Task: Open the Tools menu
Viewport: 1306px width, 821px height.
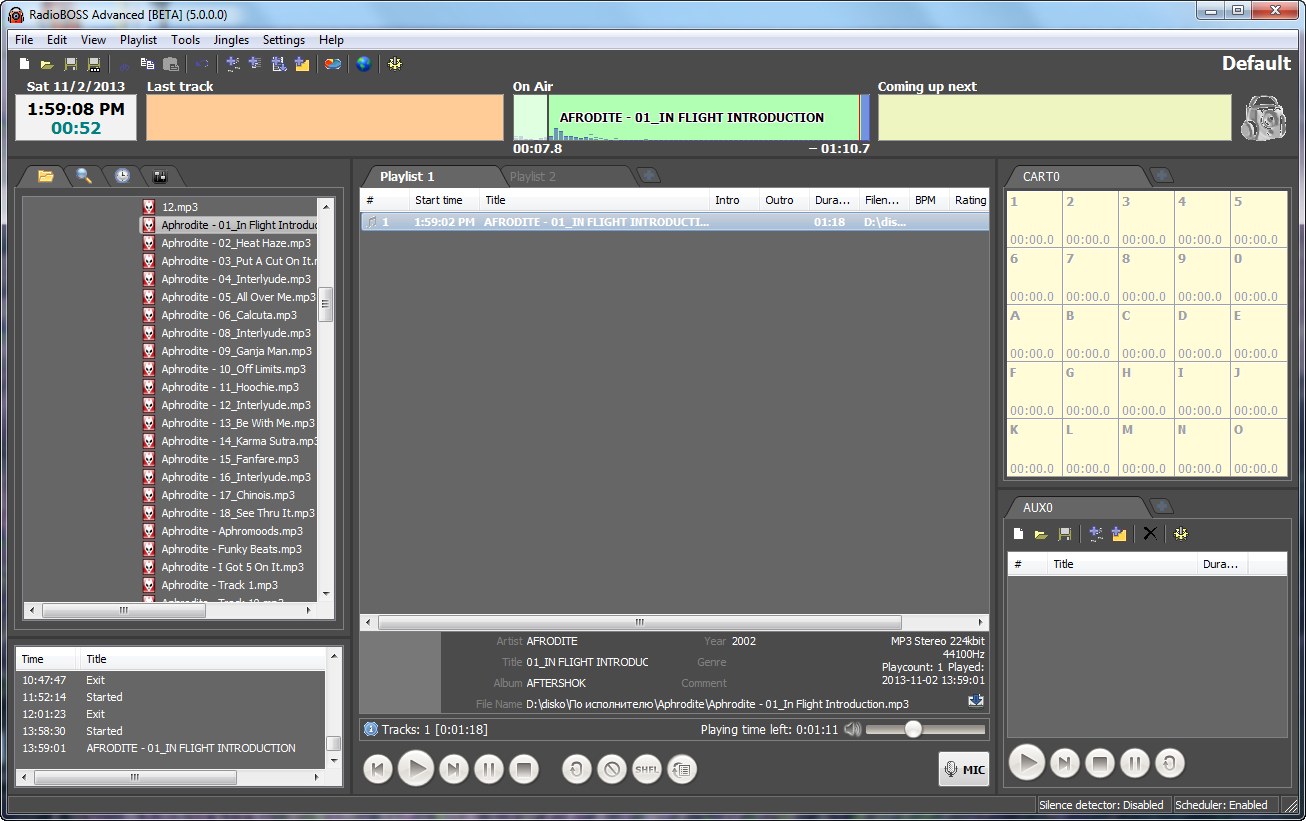Action: pyautogui.click(x=185, y=40)
